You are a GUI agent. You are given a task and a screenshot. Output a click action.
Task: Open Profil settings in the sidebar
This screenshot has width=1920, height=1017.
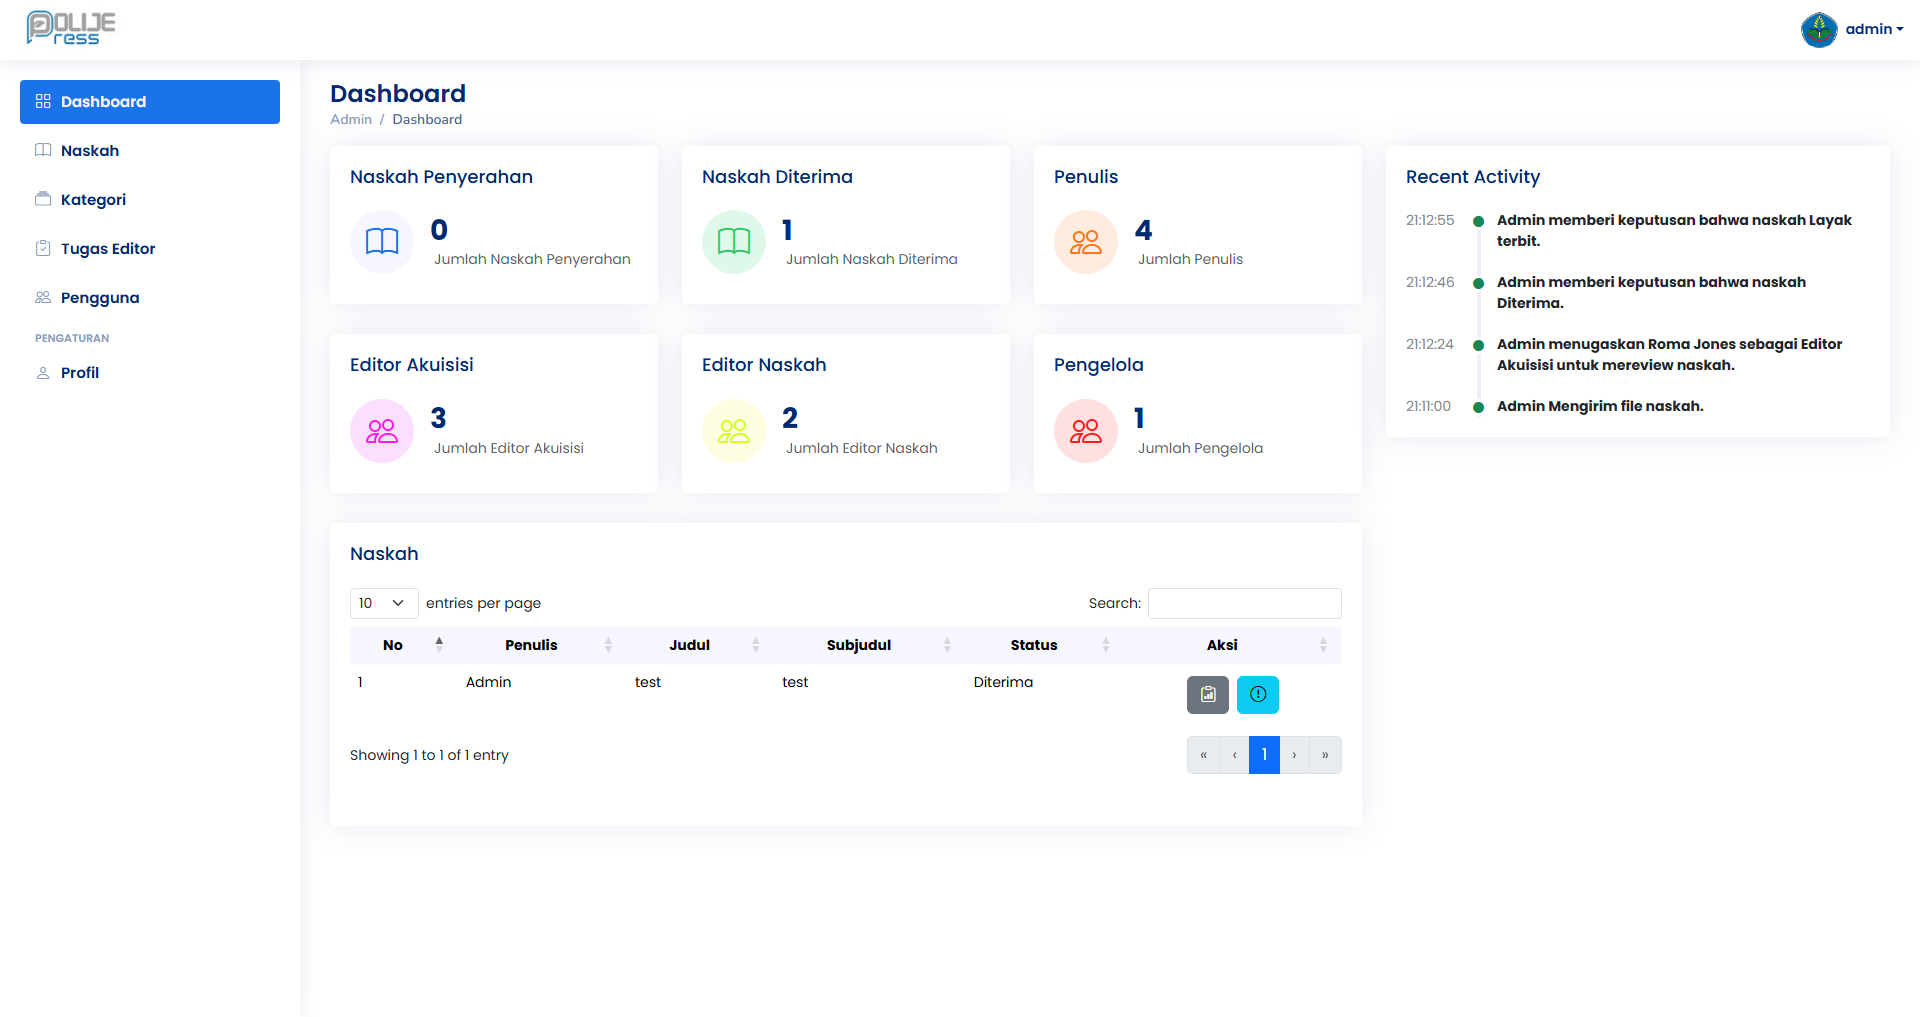tap(150, 373)
